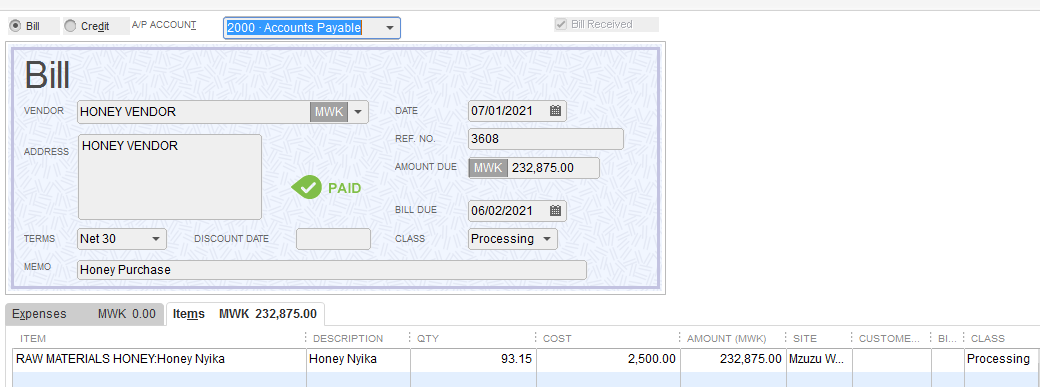
Task: Click the Memo field with Honey Purchase
Action: [x=332, y=270]
